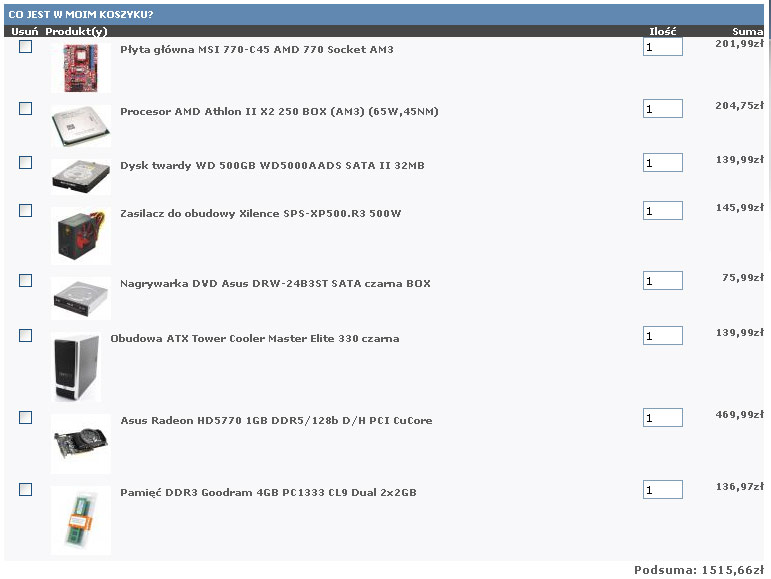Select the 75,99zł price text
This screenshot has width=771, height=579.
(743, 278)
